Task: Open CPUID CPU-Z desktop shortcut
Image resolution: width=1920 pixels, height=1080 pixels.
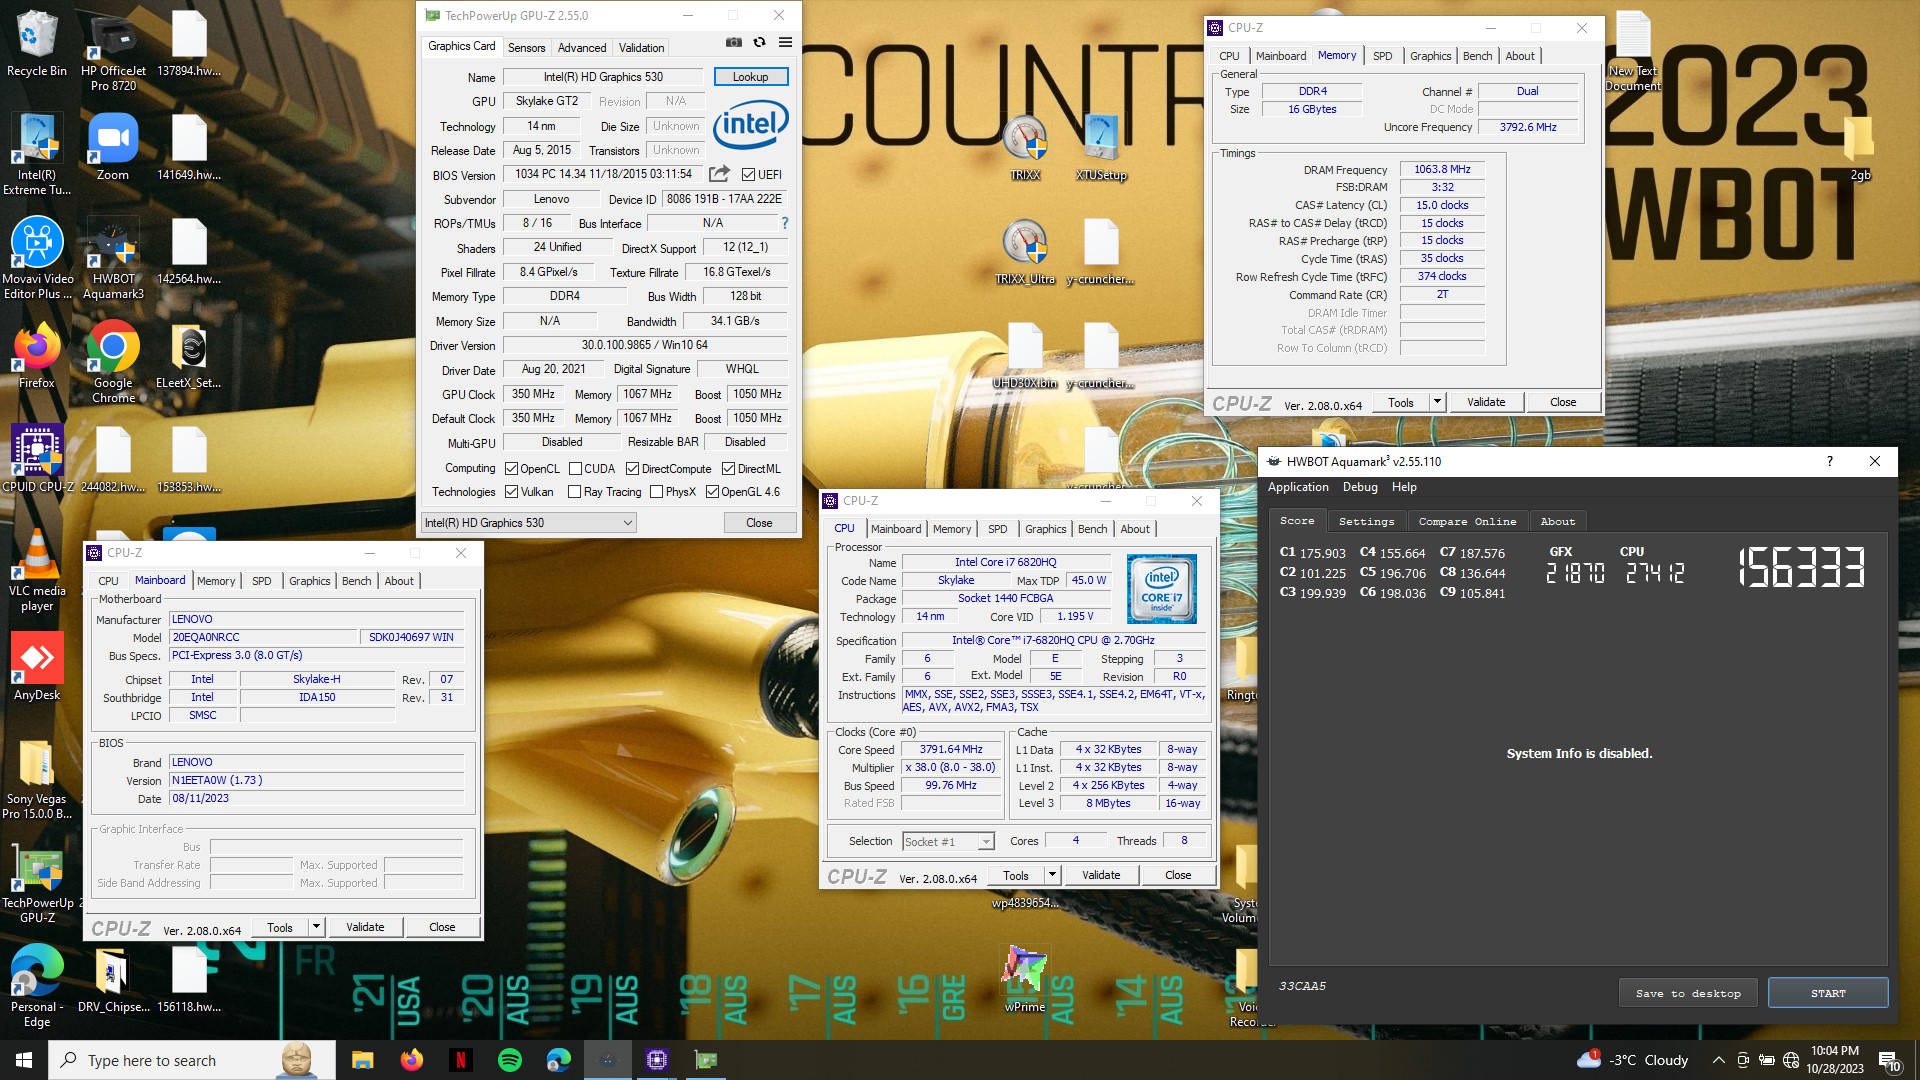Action: (x=37, y=460)
